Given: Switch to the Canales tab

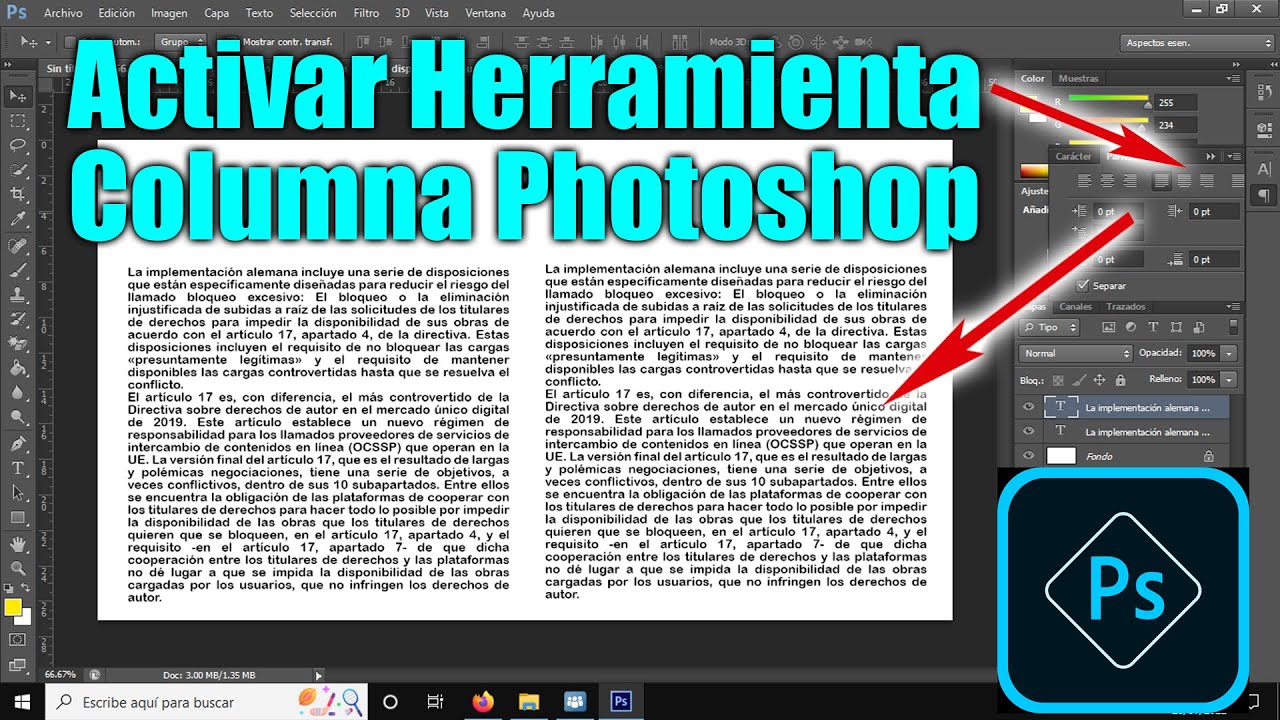Looking at the screenshot, I should 1076,306.
